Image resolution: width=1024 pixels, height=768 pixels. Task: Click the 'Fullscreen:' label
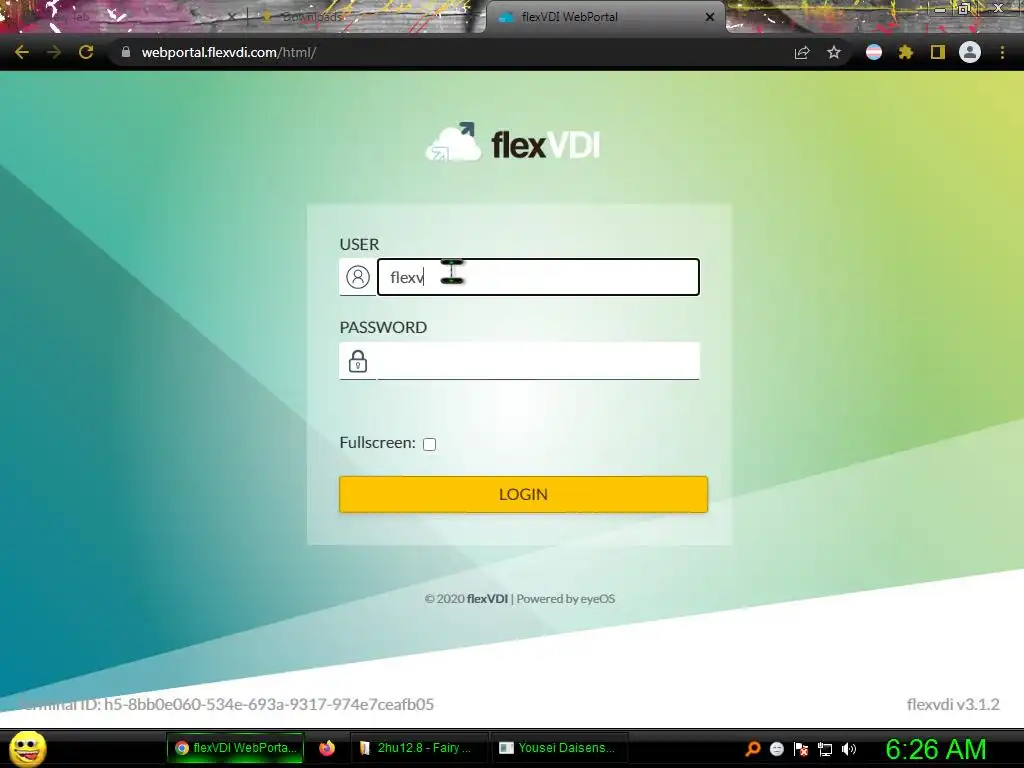pyautogui.click(x=377, y=443)
